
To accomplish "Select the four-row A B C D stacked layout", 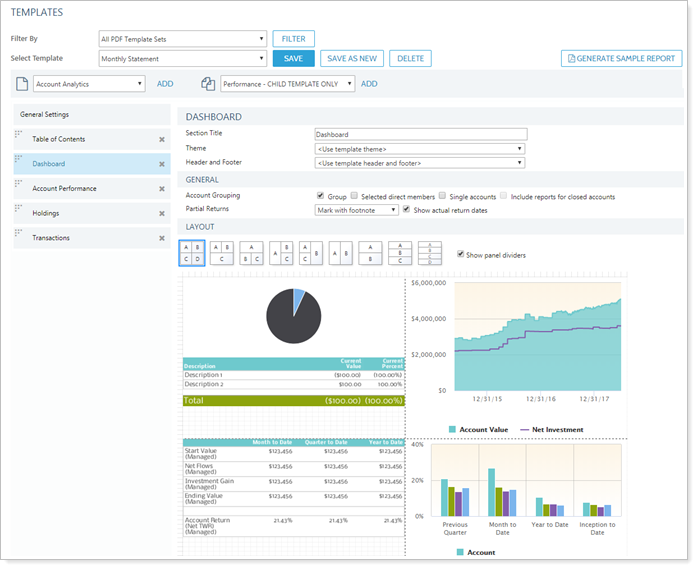I will pyautogui.click(x=429, y=254).
